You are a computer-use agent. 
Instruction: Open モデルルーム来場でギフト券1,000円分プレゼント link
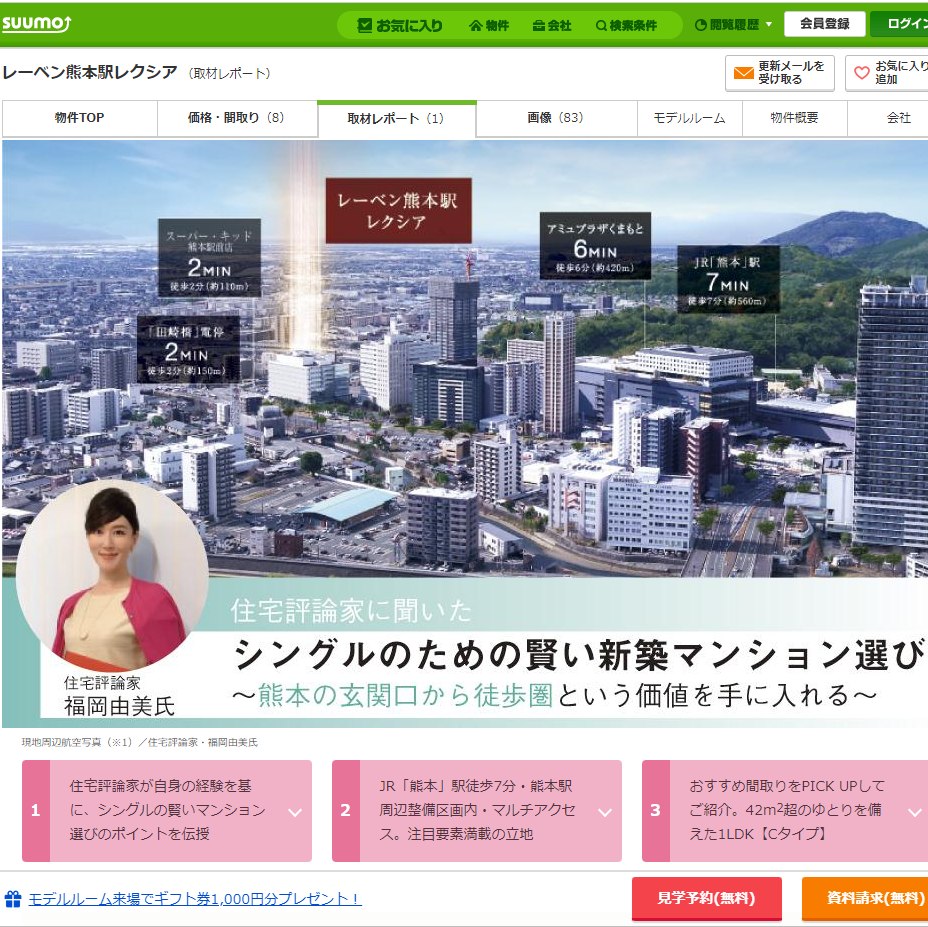click(195, 899)
